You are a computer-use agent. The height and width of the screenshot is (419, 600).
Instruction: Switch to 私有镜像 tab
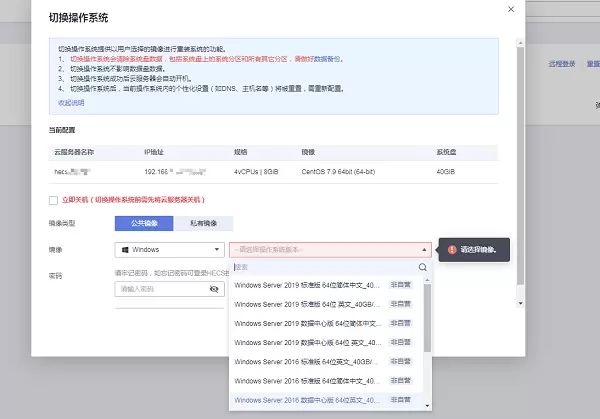[x=202, y=224]
